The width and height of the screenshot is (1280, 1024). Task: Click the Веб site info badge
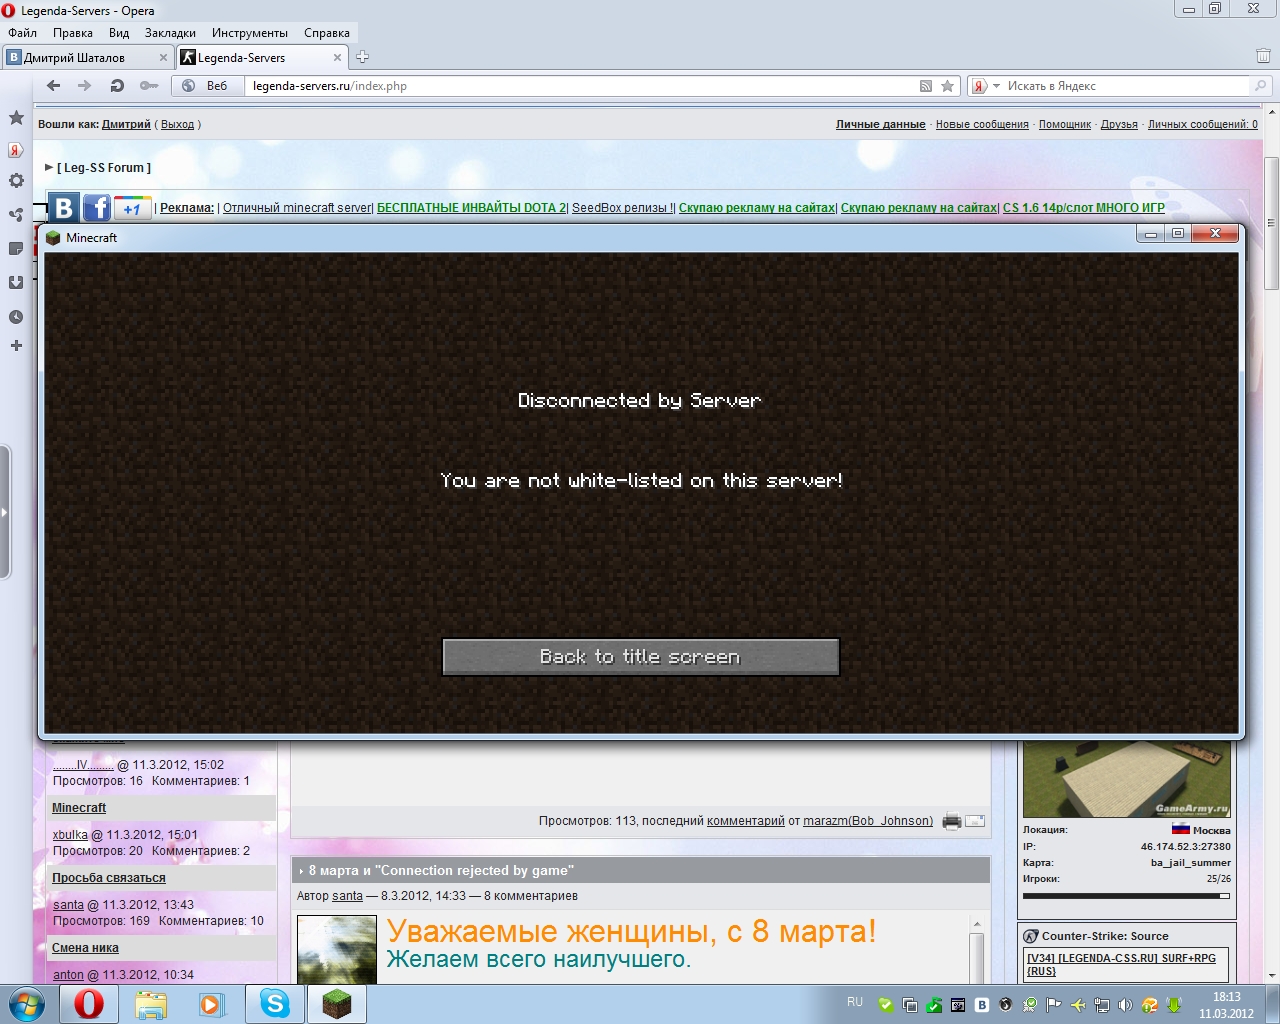tap(208, 86)
